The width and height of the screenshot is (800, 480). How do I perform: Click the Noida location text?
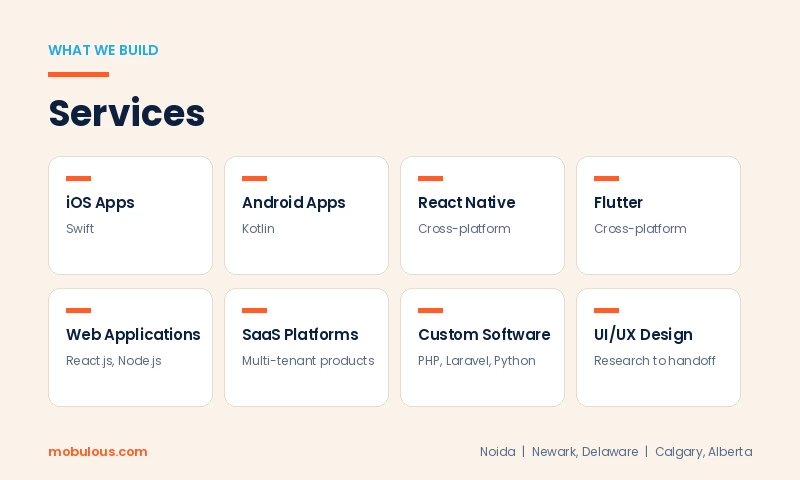click(497, 451)
